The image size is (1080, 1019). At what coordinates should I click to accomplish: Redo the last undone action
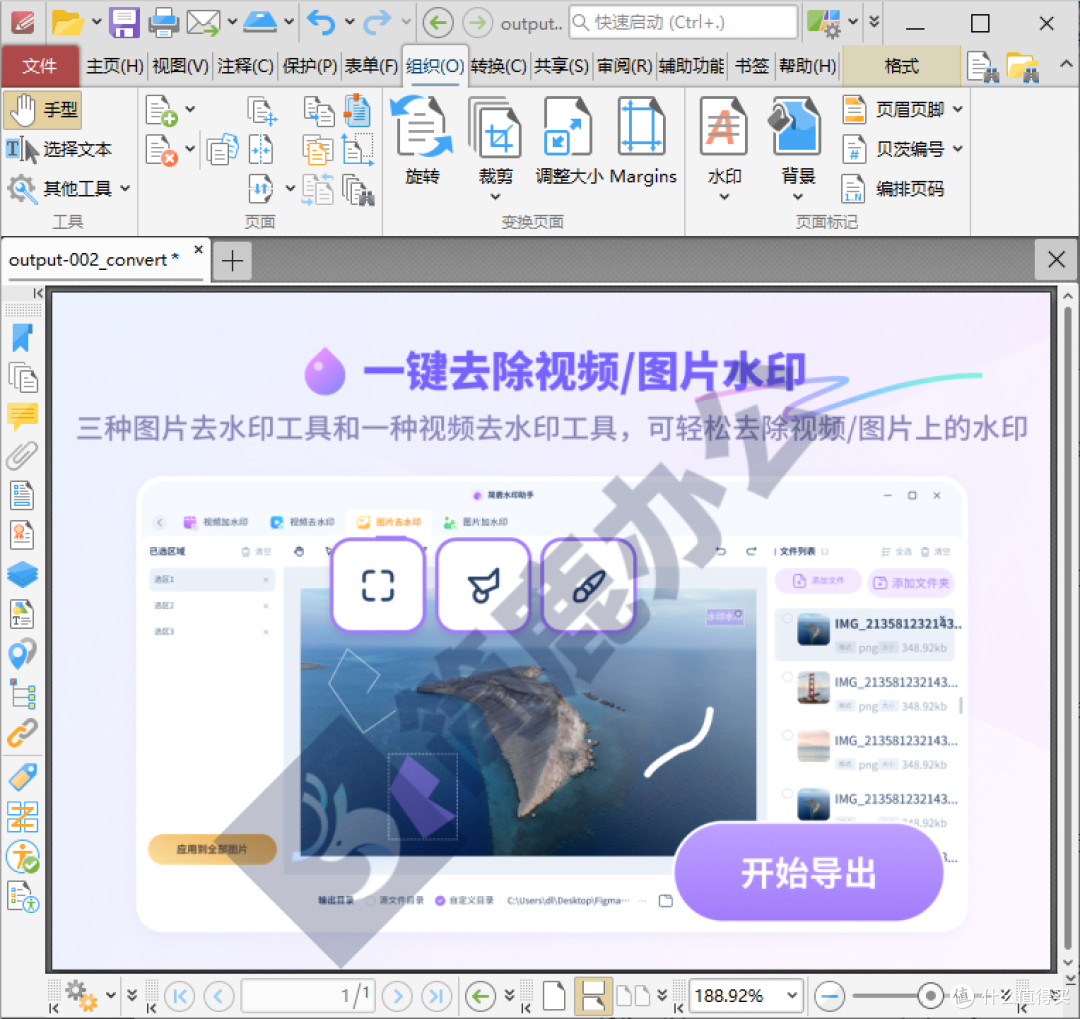[x=377, y=23]
